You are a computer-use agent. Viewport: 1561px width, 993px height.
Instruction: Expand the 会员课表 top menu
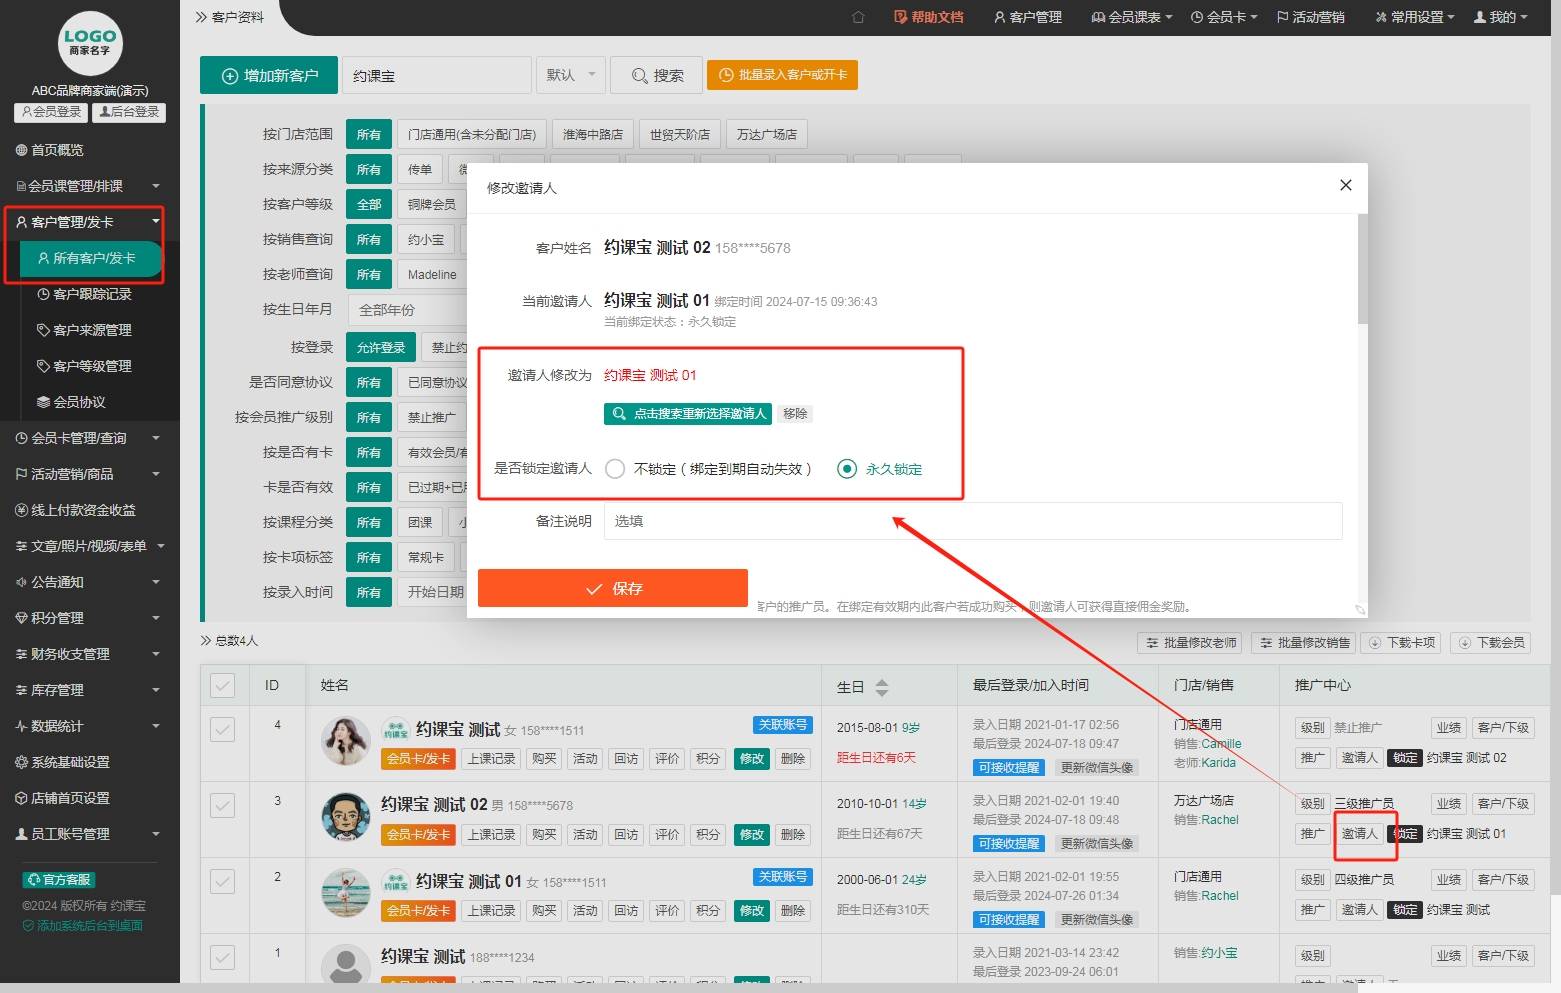(x=1131, y=17)
